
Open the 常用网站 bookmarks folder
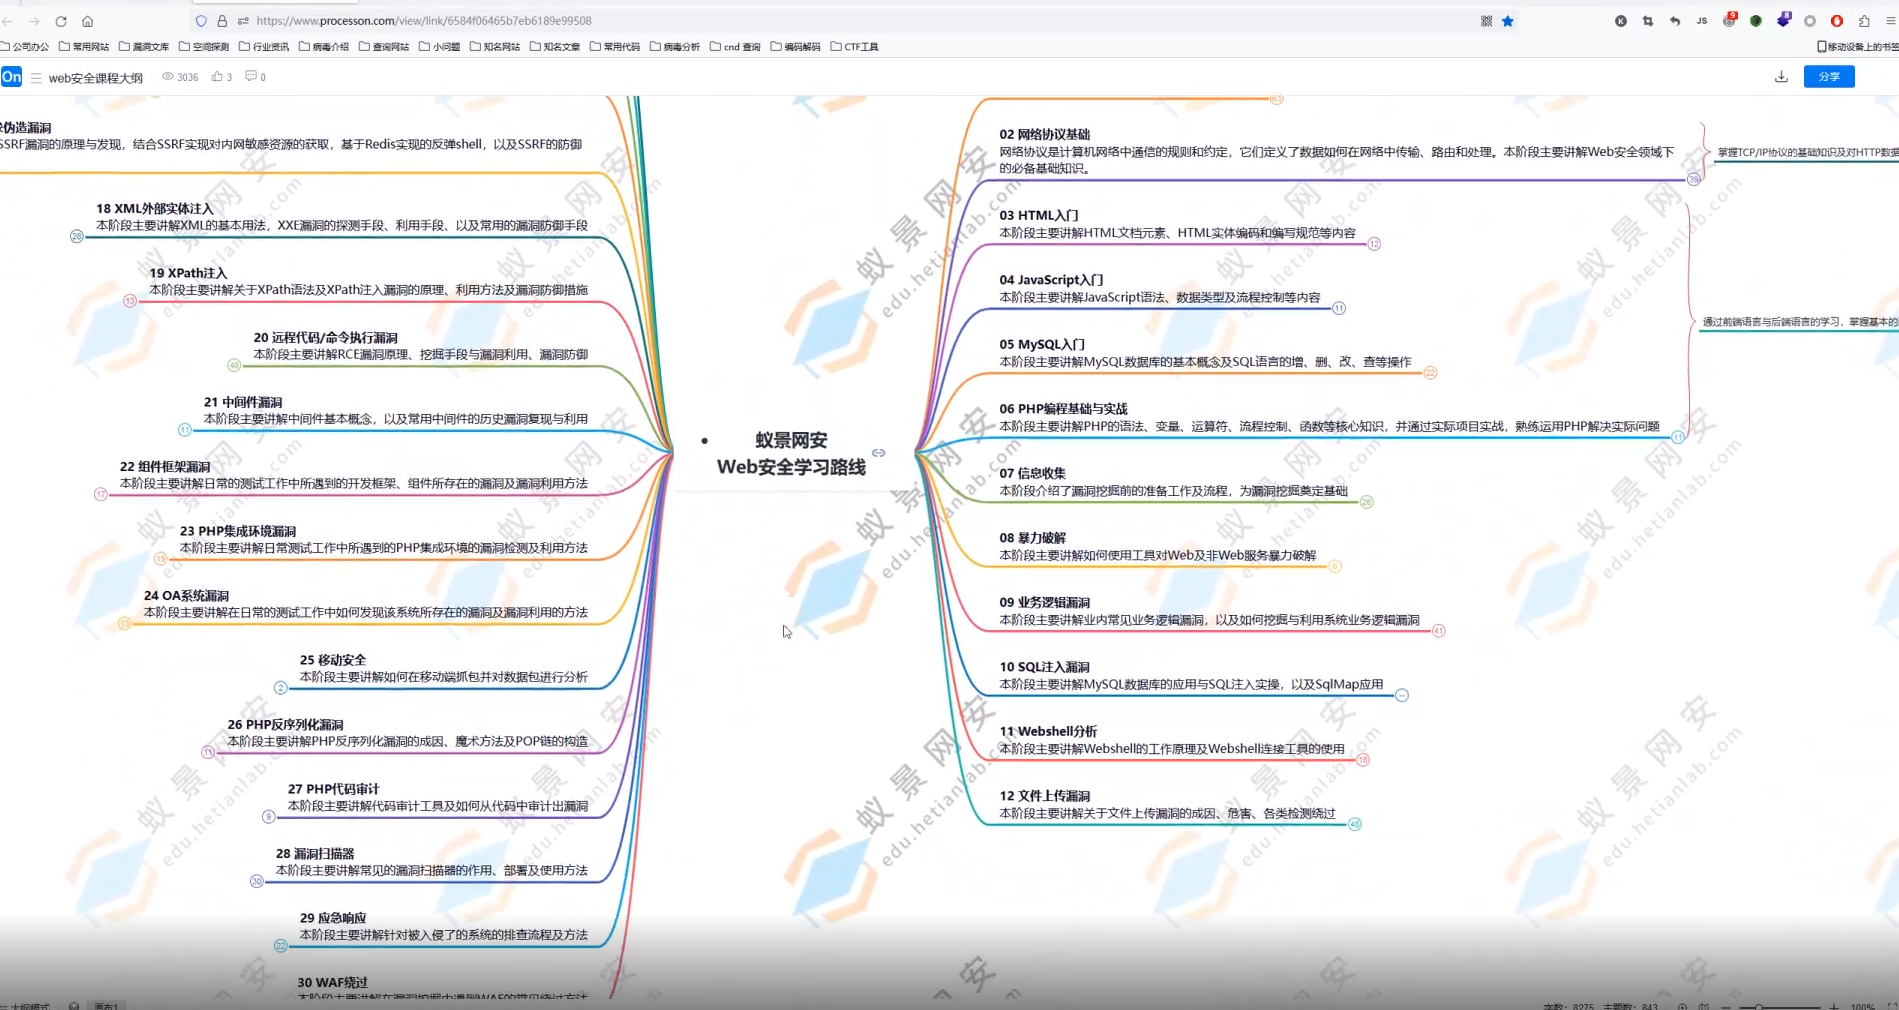84,47
